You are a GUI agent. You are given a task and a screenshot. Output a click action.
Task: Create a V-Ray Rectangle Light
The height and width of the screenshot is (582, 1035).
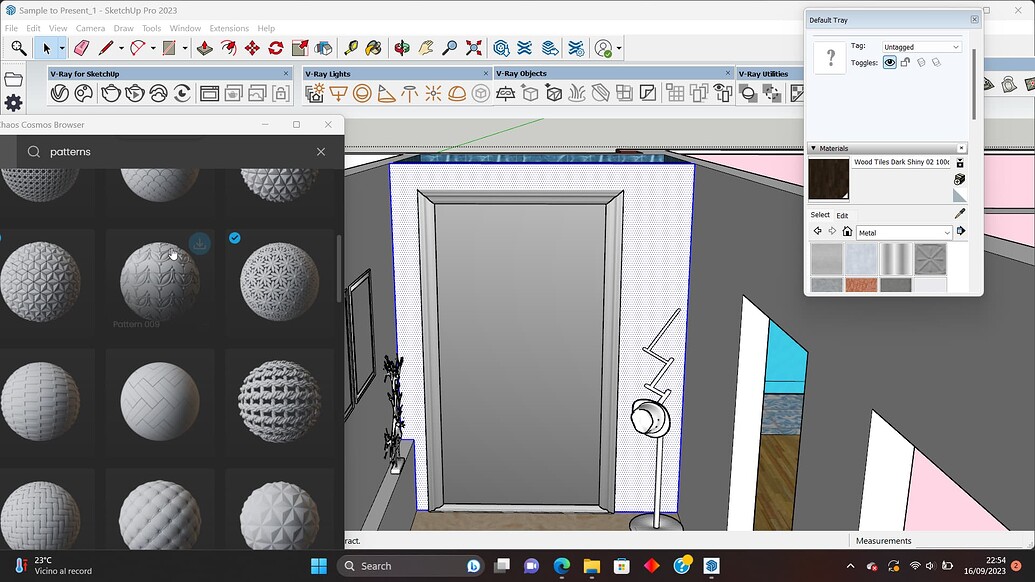coord(339,93)
